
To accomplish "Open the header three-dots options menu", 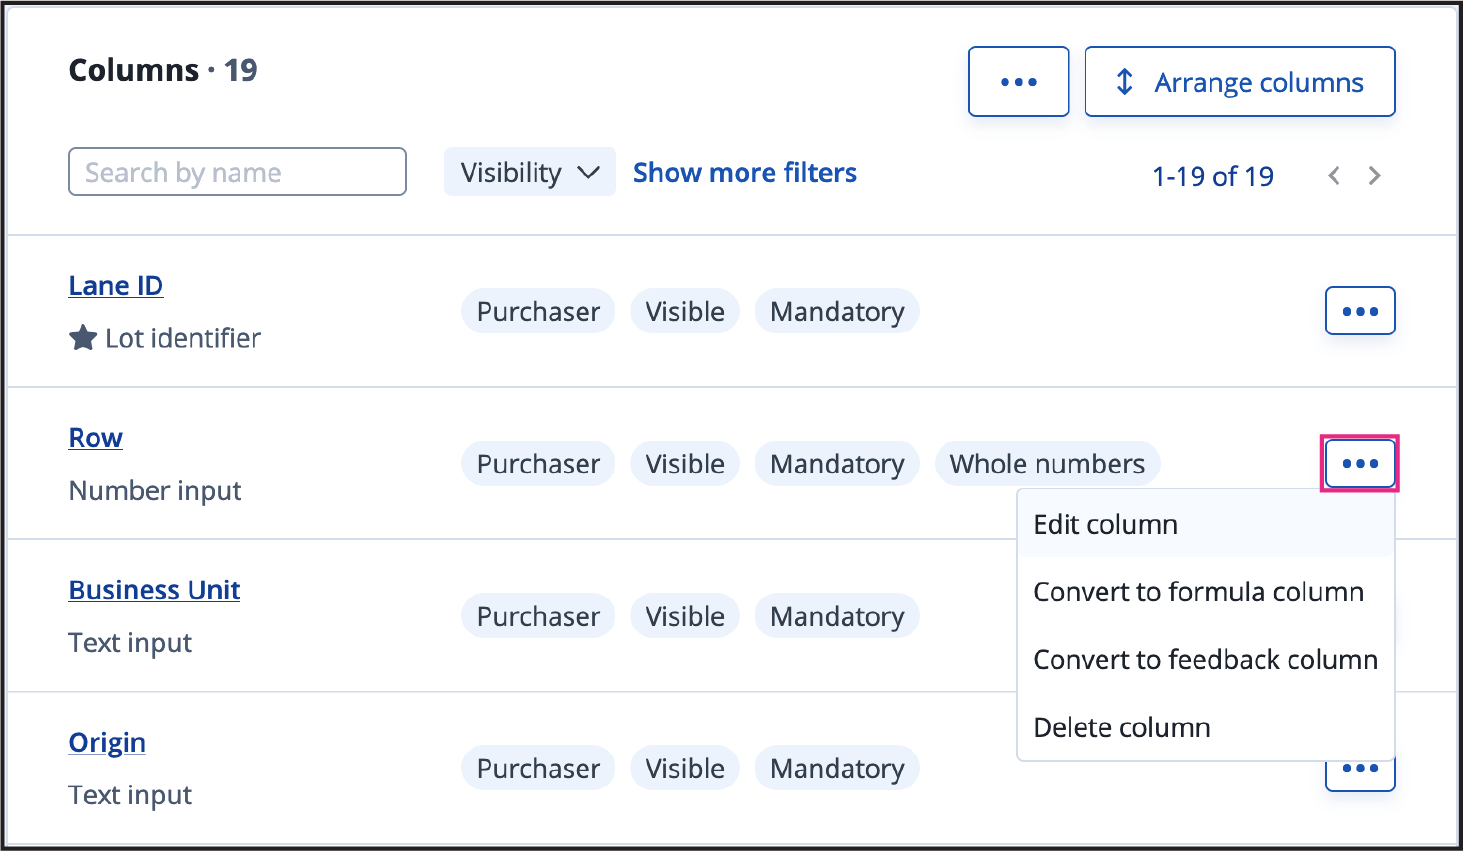I will click(1018, 82).
